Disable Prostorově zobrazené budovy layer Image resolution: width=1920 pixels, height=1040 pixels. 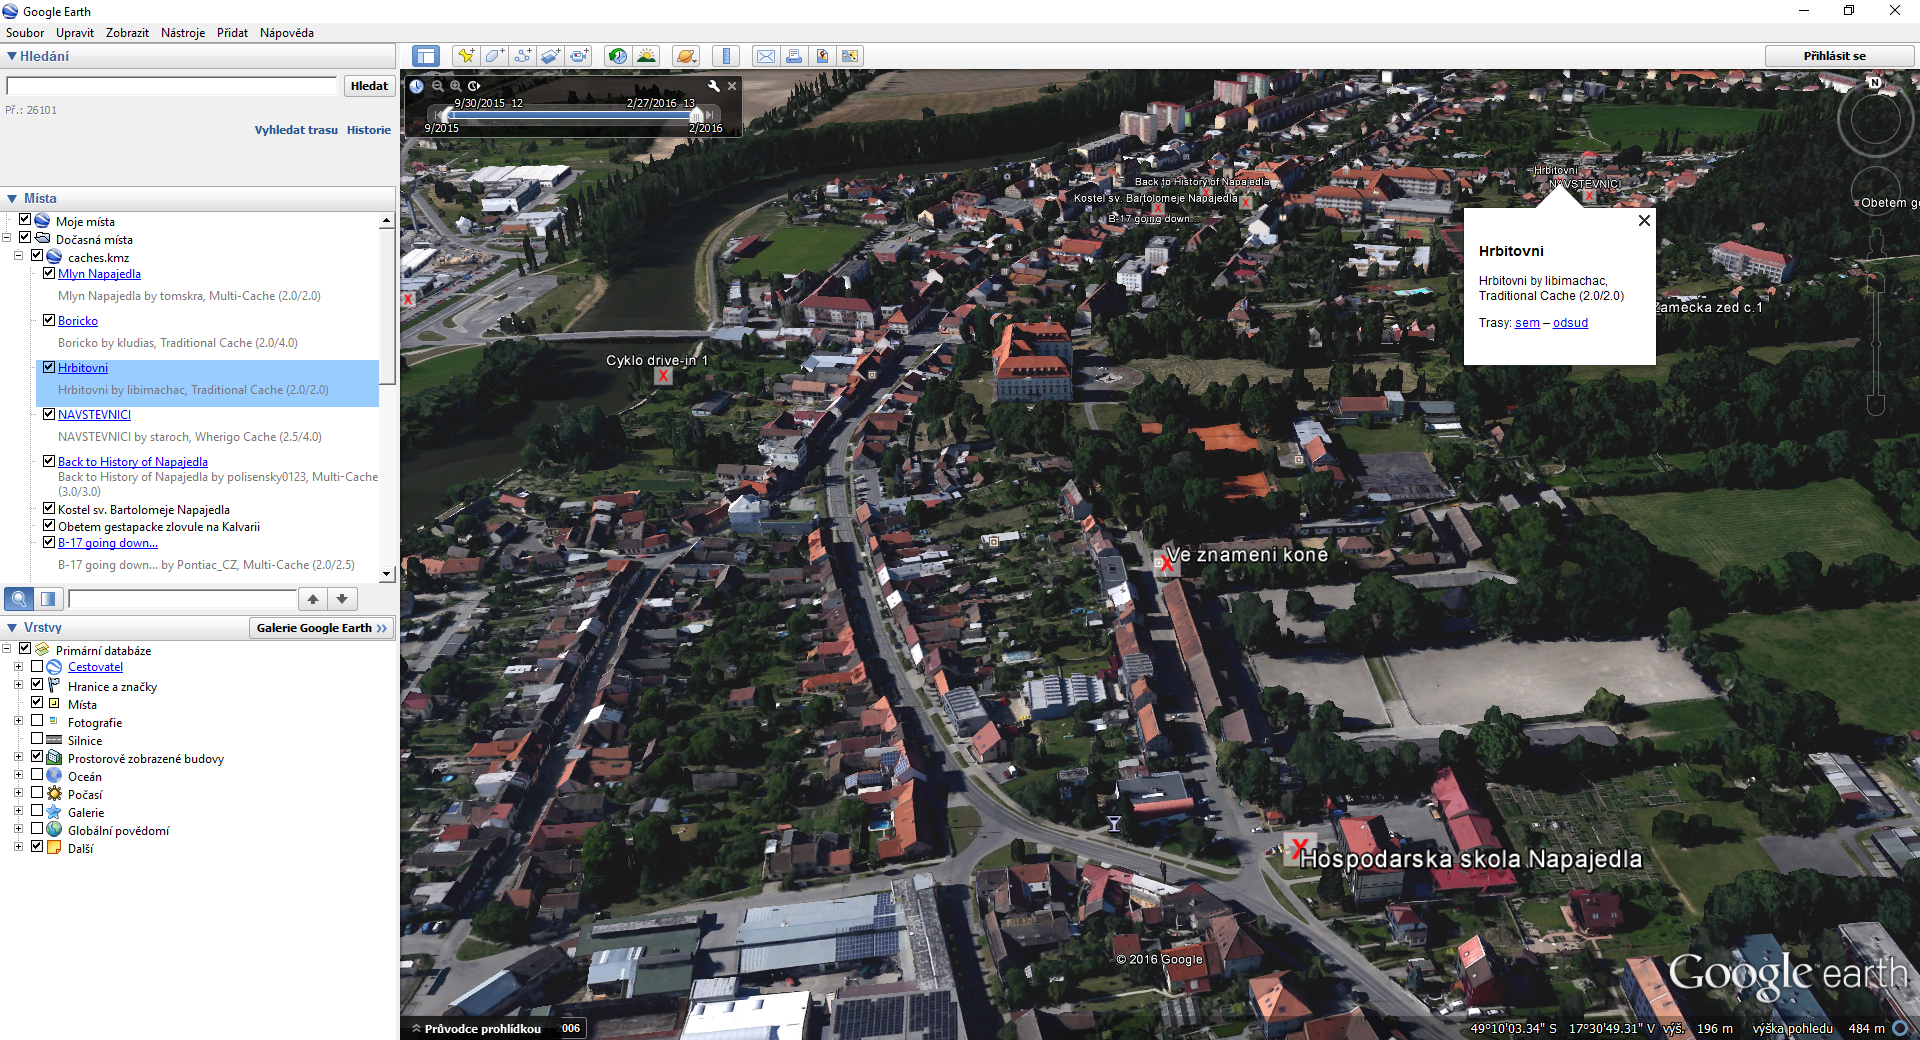click(37, 757)
